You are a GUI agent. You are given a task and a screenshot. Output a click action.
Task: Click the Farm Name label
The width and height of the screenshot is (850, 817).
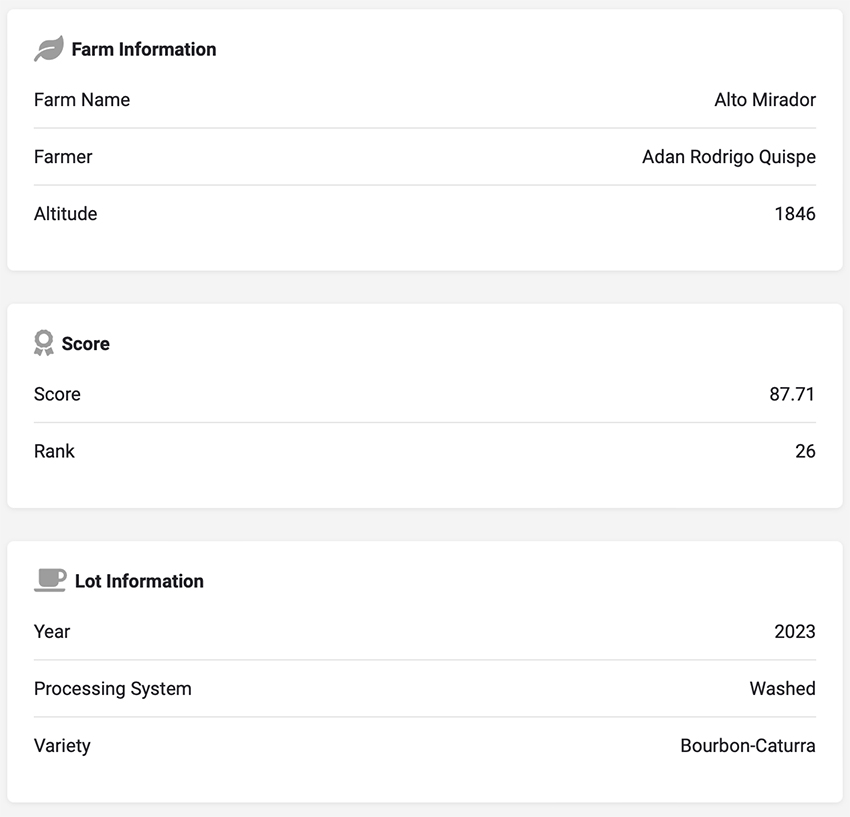pyautogui.click(x=82, y=100)
